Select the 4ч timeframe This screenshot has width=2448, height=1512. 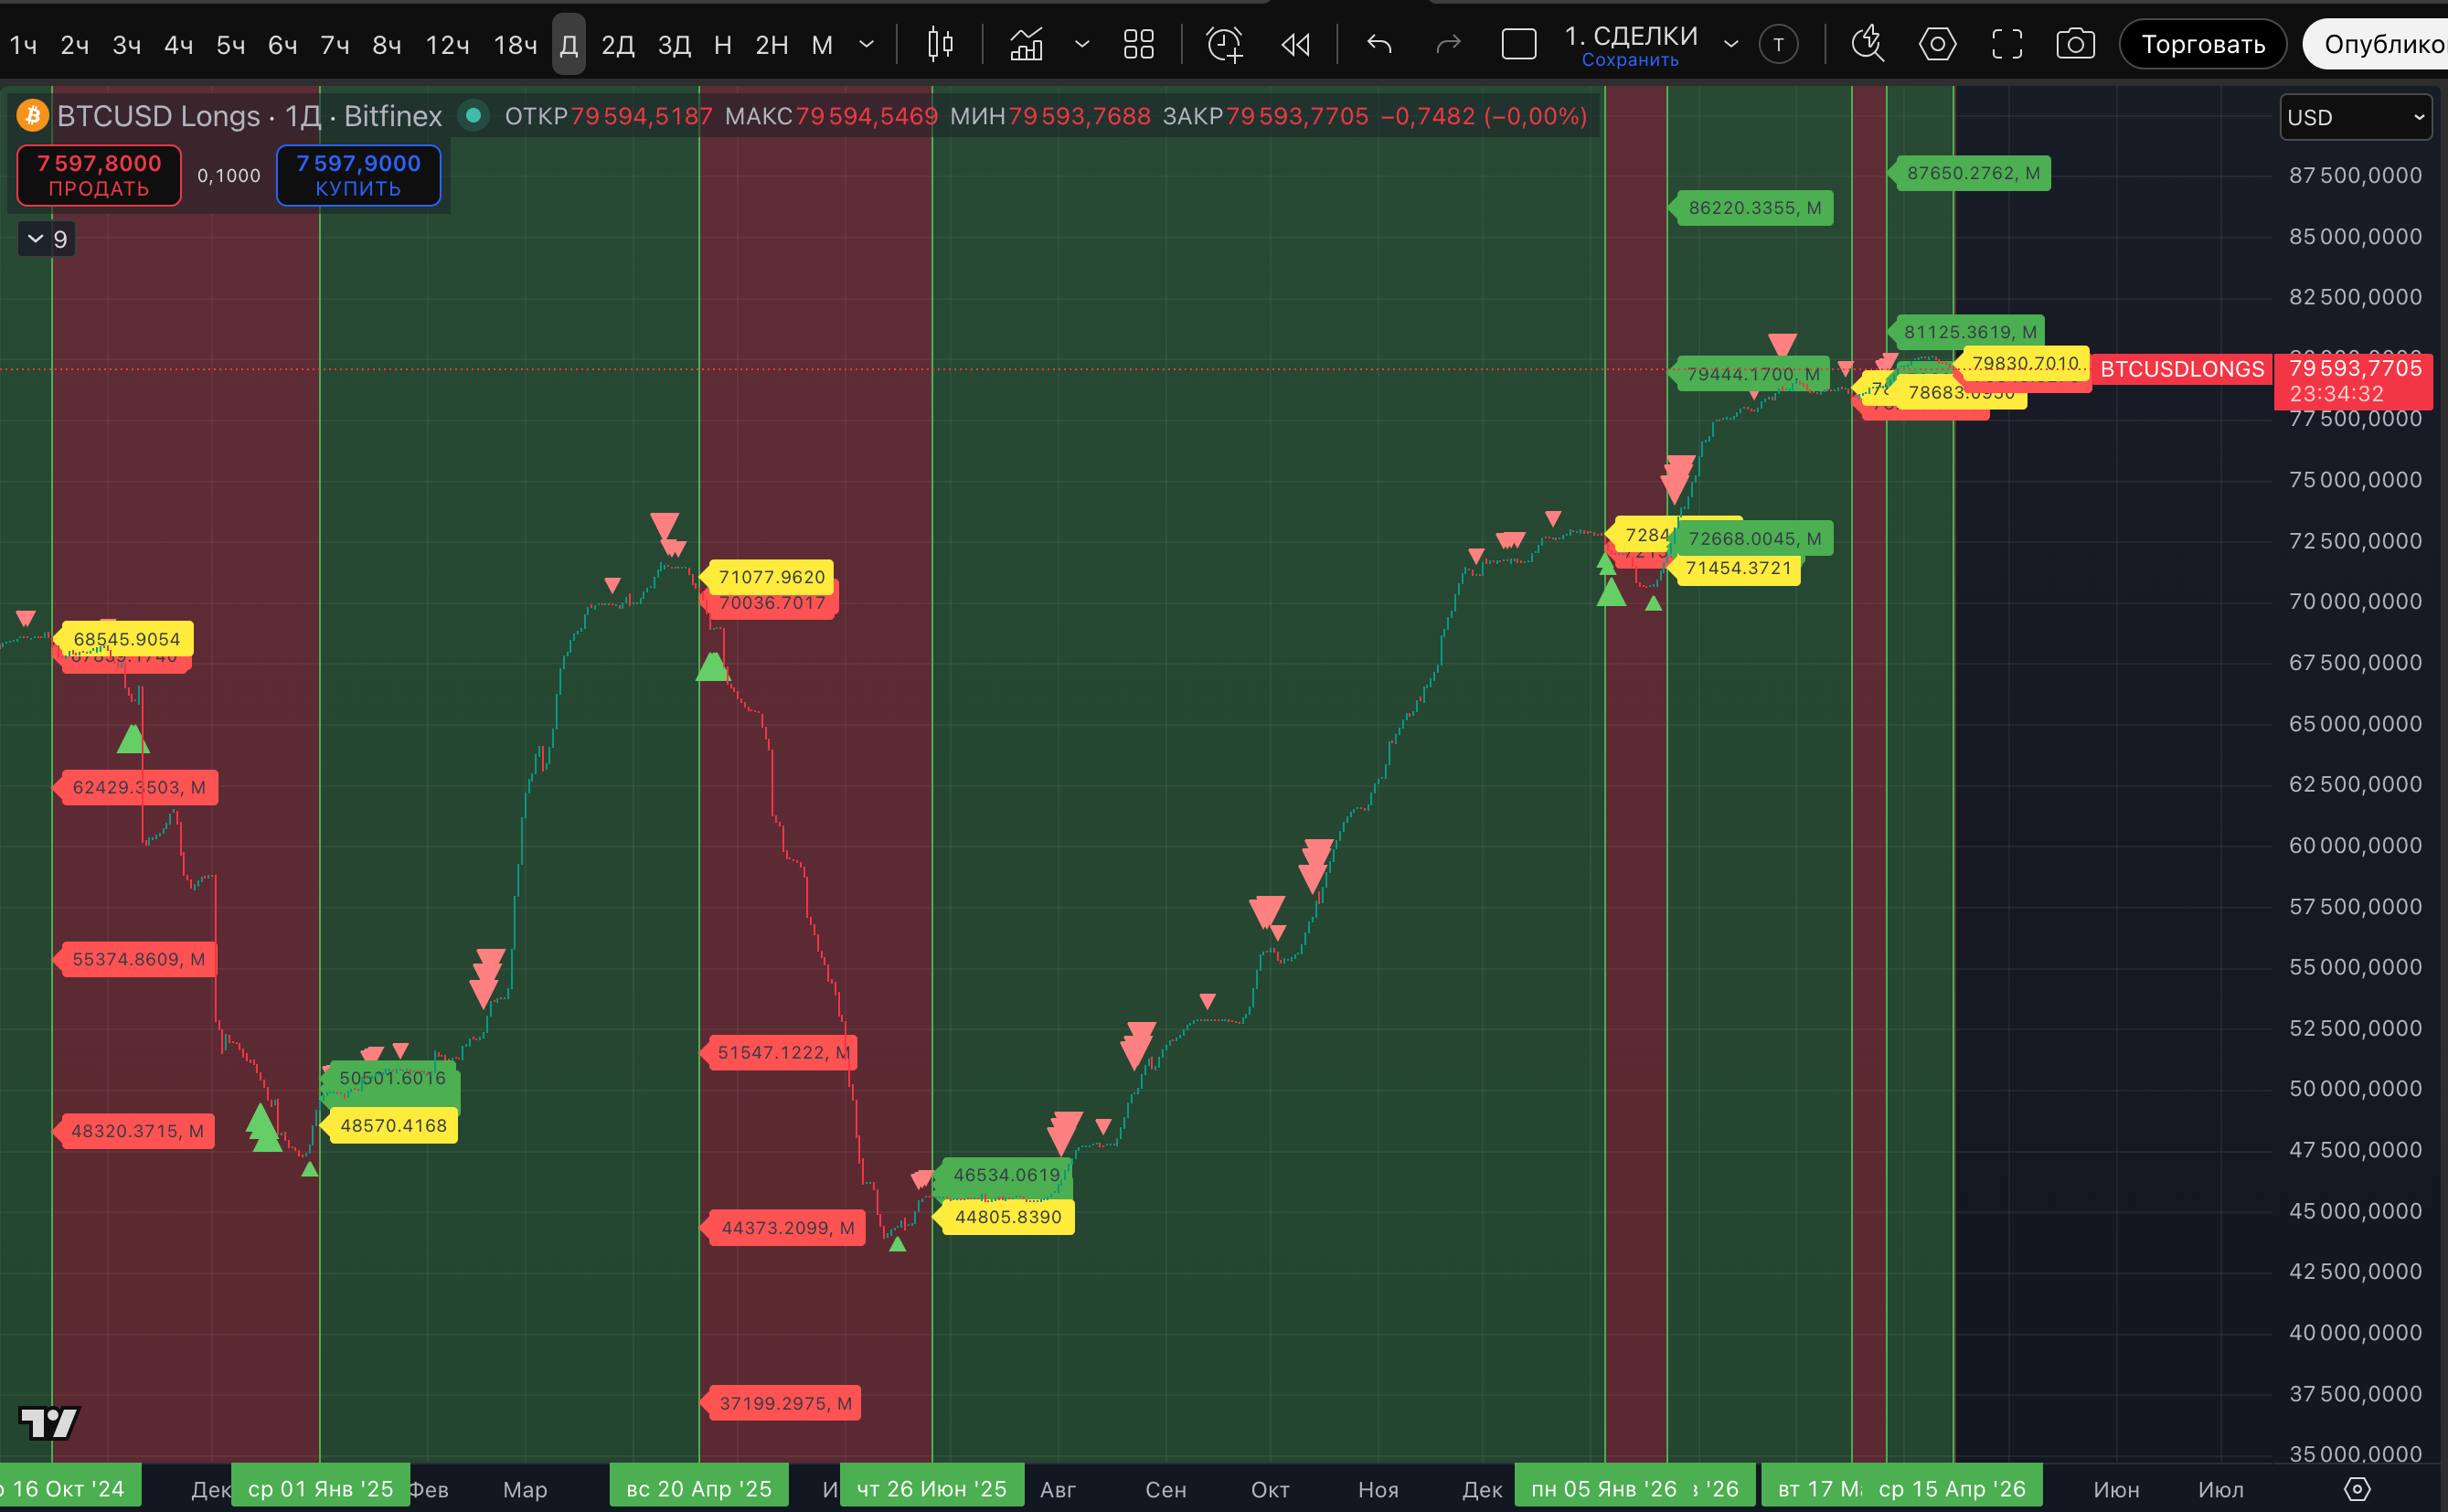pyautogui.click(x=178, y=45)
